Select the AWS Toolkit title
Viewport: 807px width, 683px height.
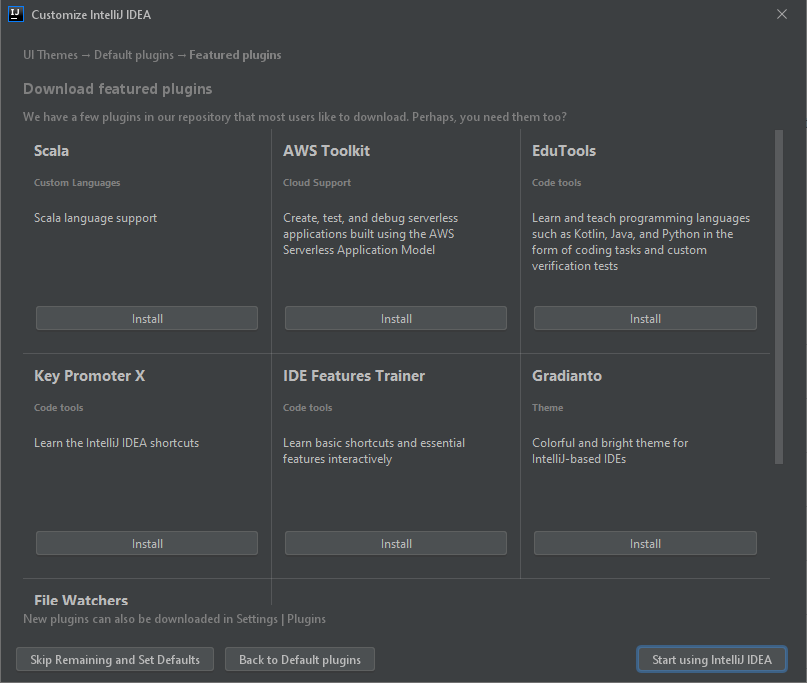coord(326,151)
